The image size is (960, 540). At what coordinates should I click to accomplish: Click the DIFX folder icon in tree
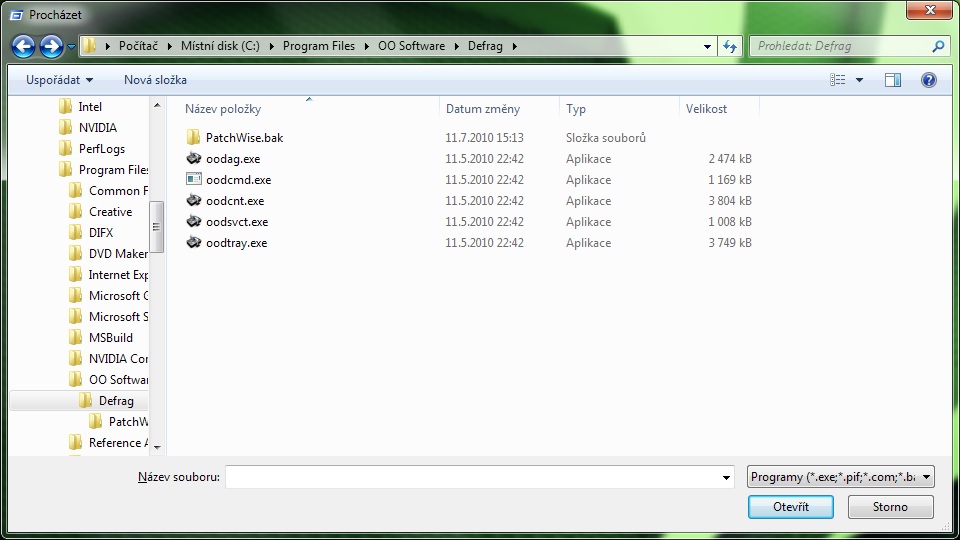75,233
